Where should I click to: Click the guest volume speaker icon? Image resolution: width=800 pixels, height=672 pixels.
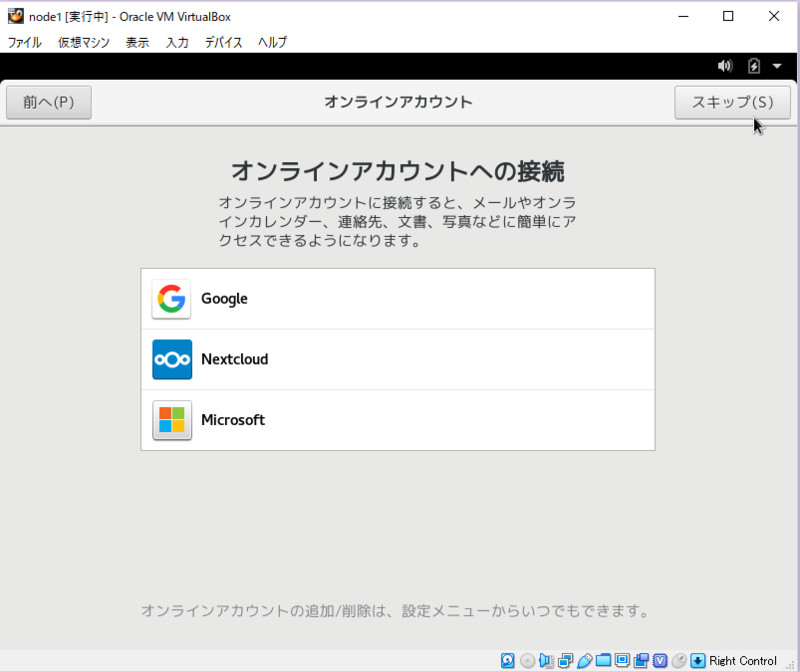point(724,66)
